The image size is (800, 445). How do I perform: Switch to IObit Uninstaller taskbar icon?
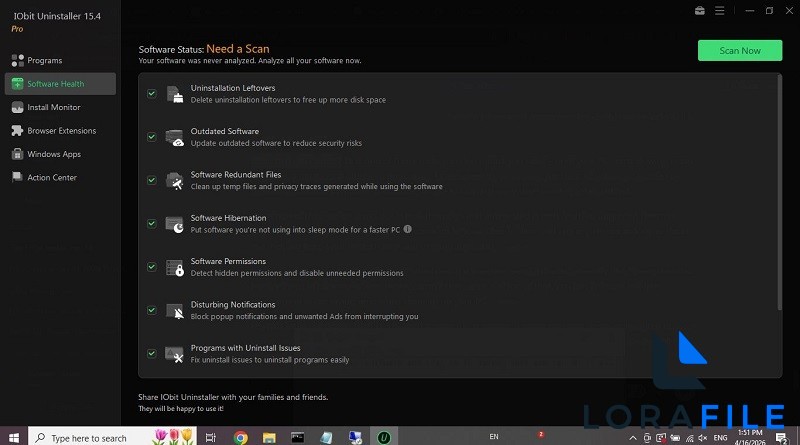tap(384, 437)
